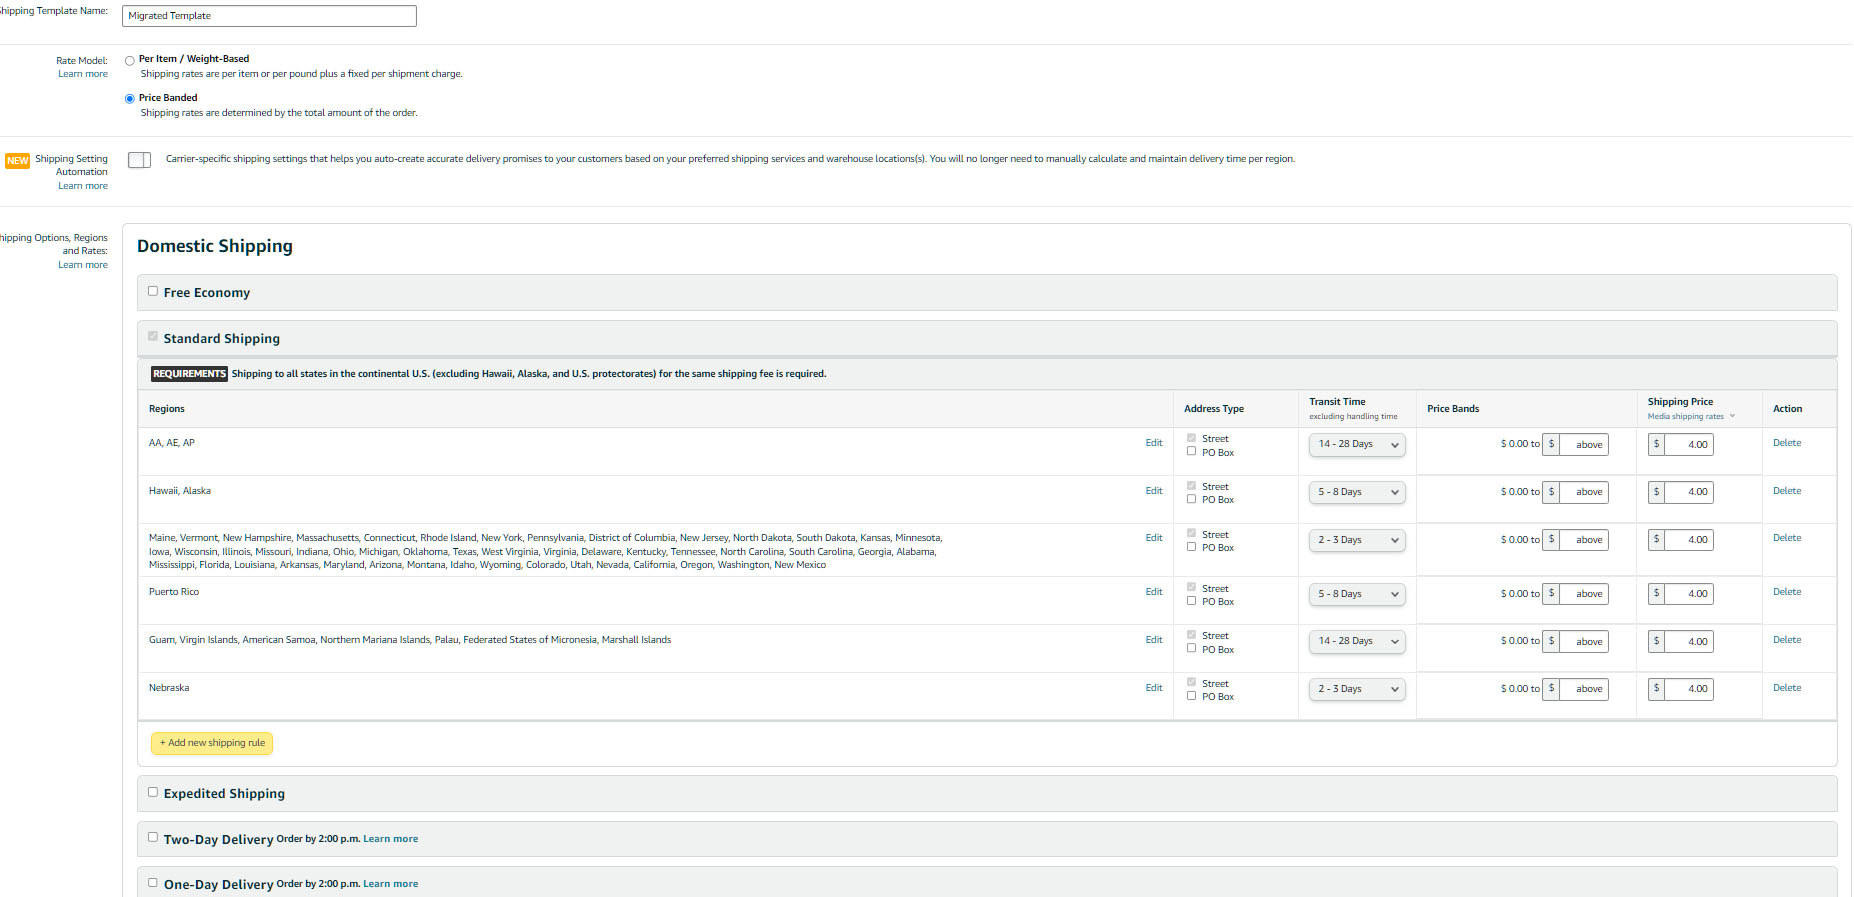Click the Shipping Template Name field
The height and width of the screenshot is (897, 1854).
[269, 16]
